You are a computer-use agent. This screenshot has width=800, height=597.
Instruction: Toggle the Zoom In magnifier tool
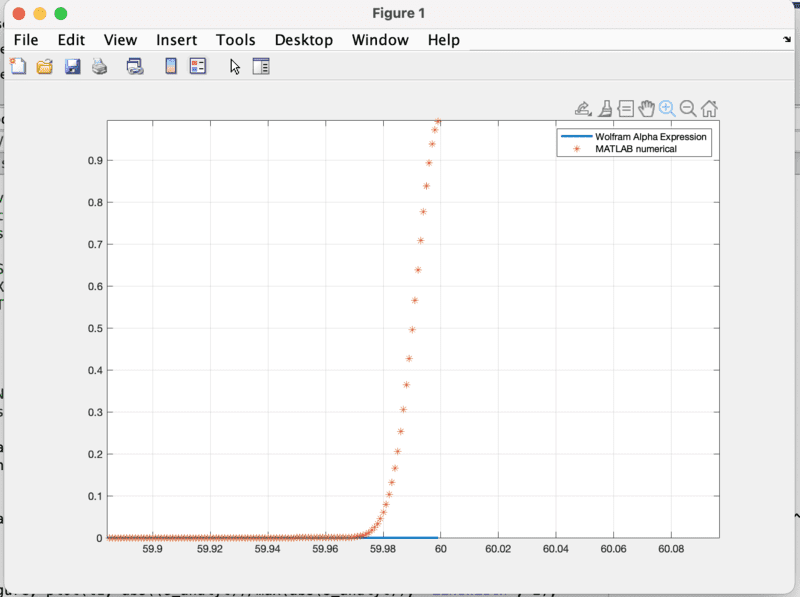click(x=667, y=109)
